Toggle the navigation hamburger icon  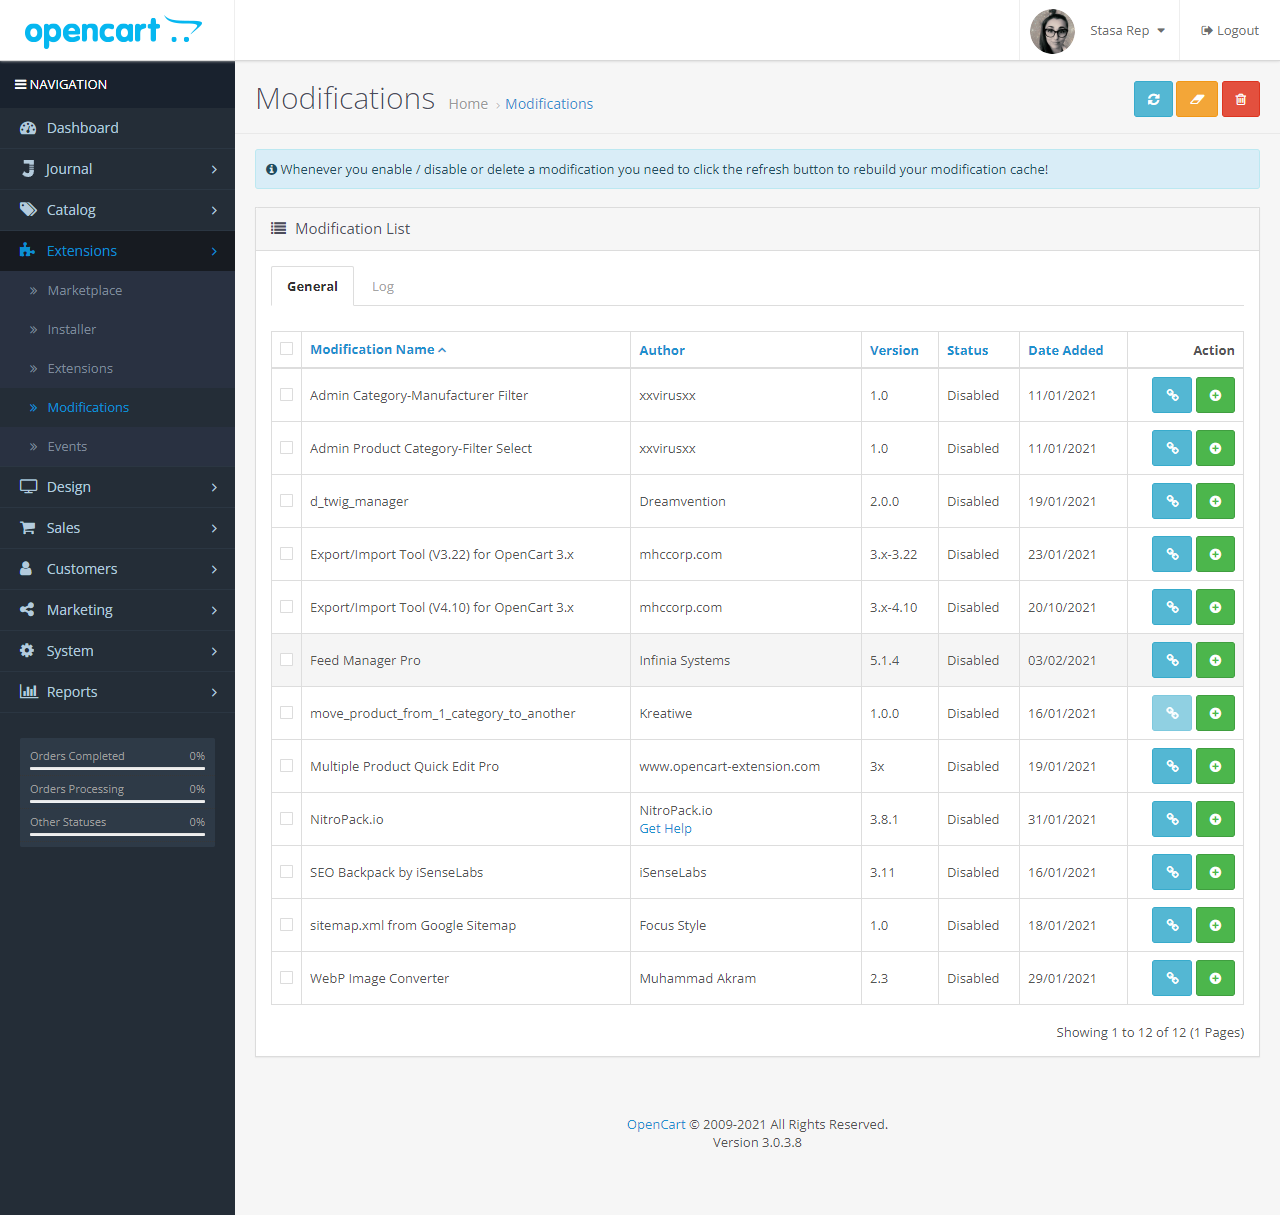20,84
